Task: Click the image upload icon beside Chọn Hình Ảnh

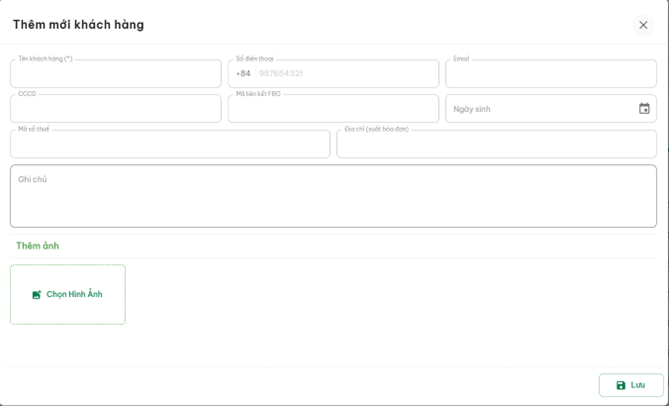Action: (x=37, y=295)
